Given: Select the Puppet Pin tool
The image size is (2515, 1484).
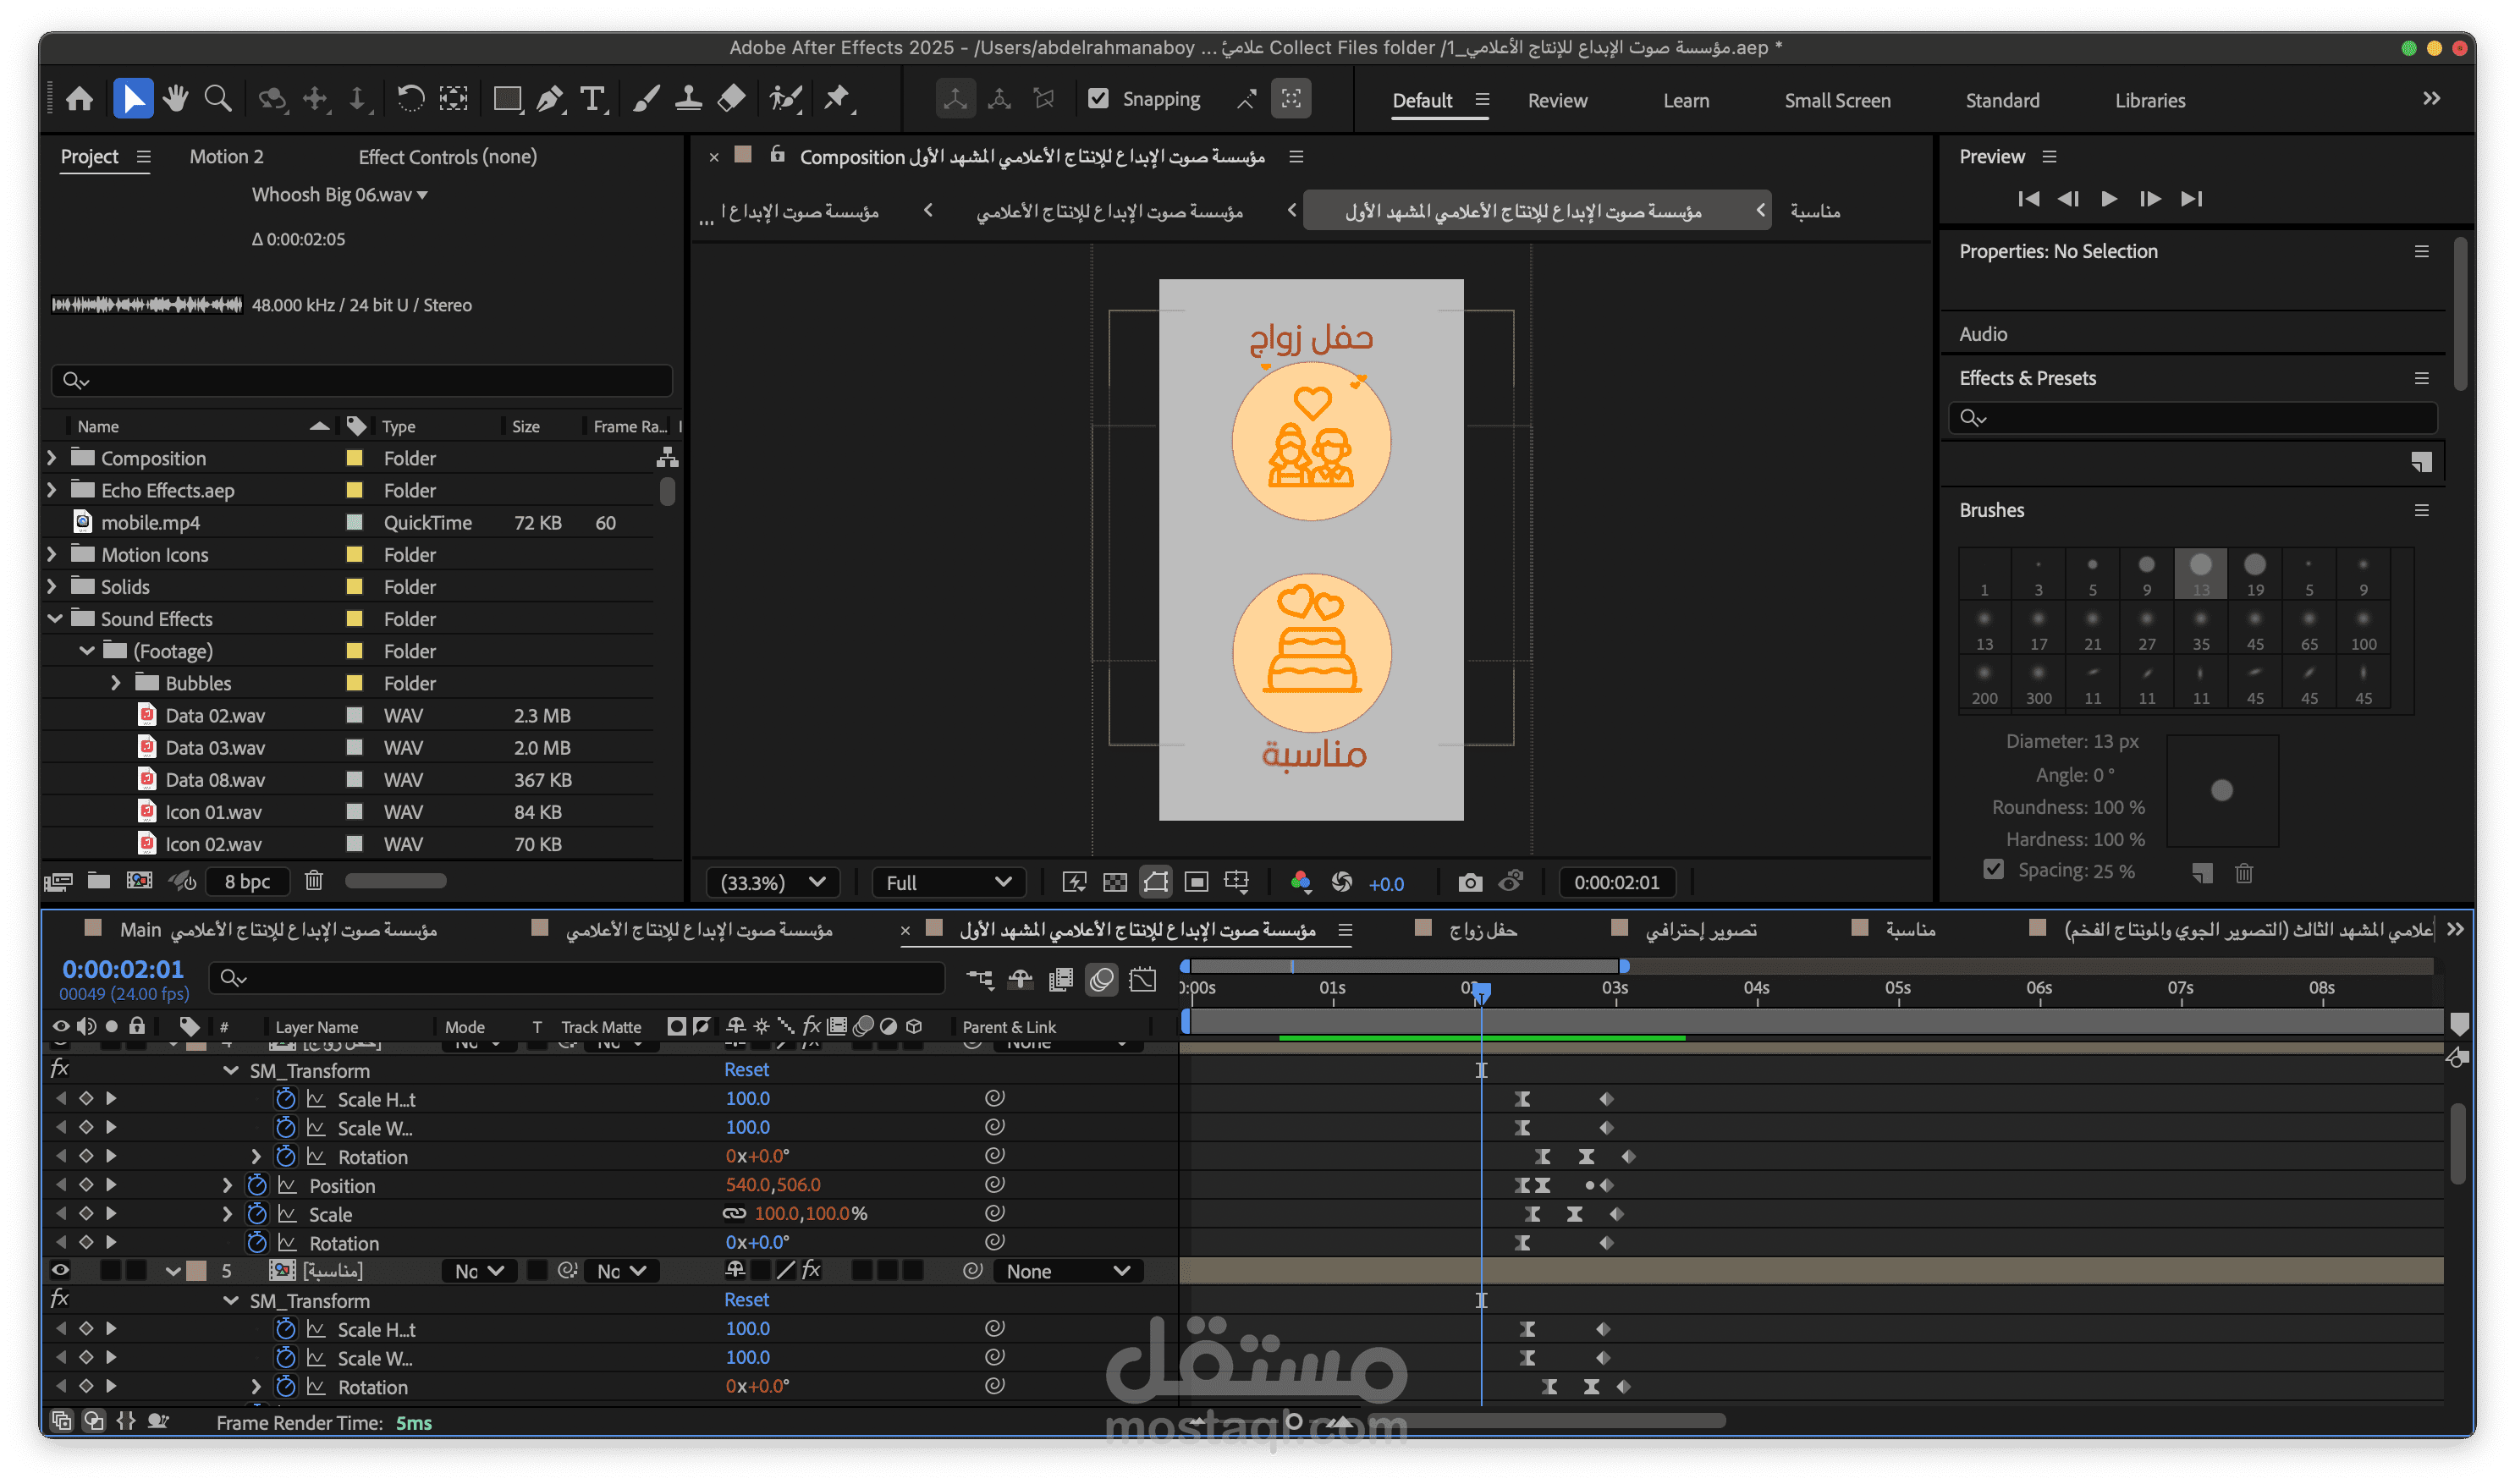Looking at the screenshot, I should [x=836, y=99].
